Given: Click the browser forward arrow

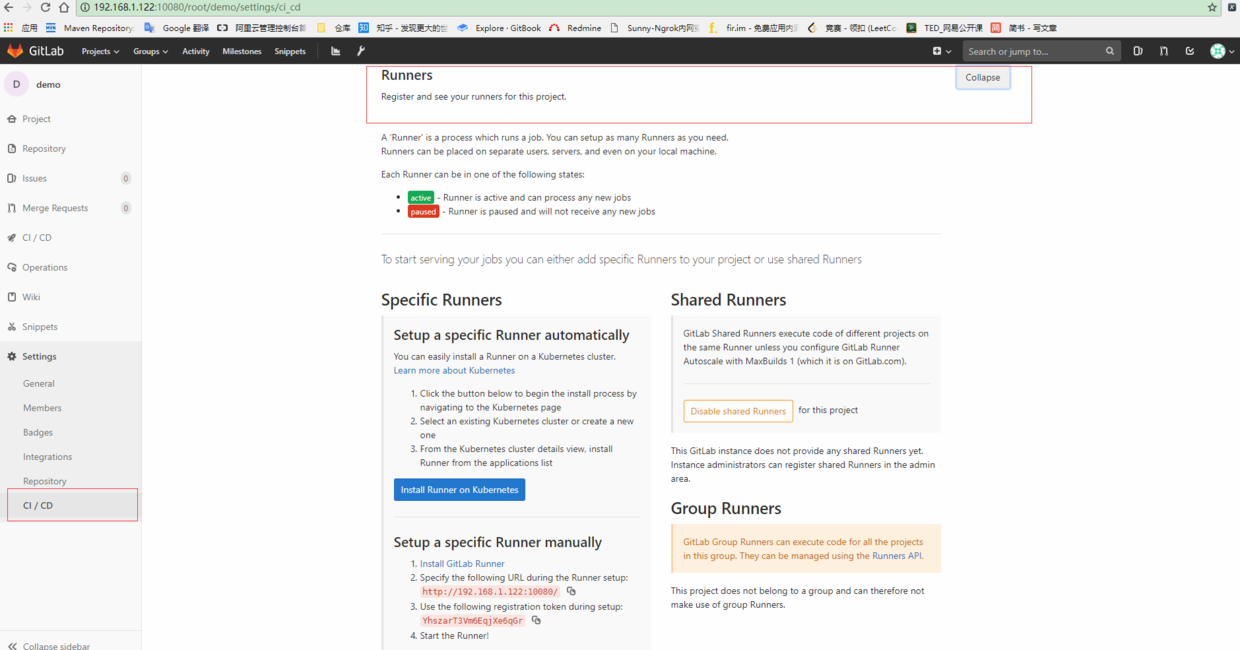Looking at the screenshot, I should pyautogui.click(x=27, y=7).
